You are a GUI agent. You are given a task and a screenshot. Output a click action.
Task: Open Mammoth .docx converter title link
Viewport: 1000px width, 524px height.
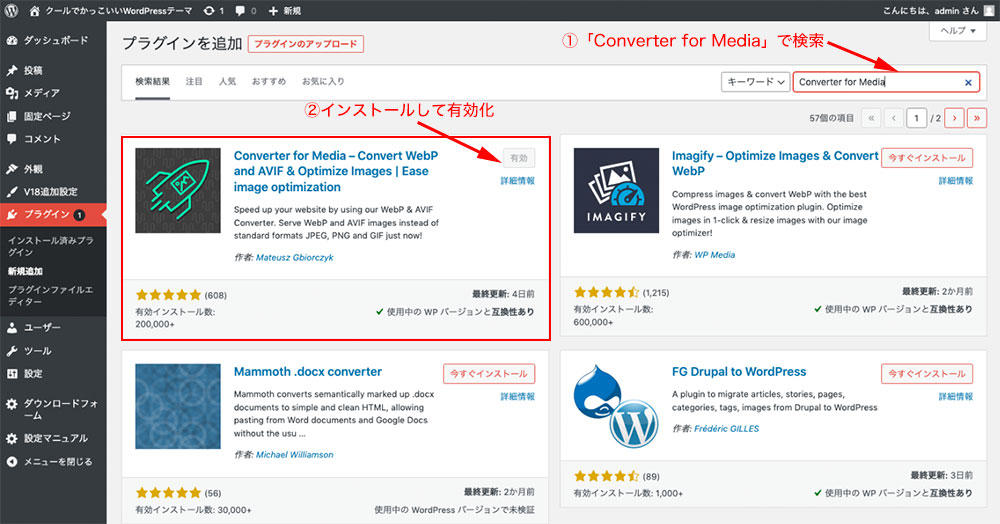point(307,372)
